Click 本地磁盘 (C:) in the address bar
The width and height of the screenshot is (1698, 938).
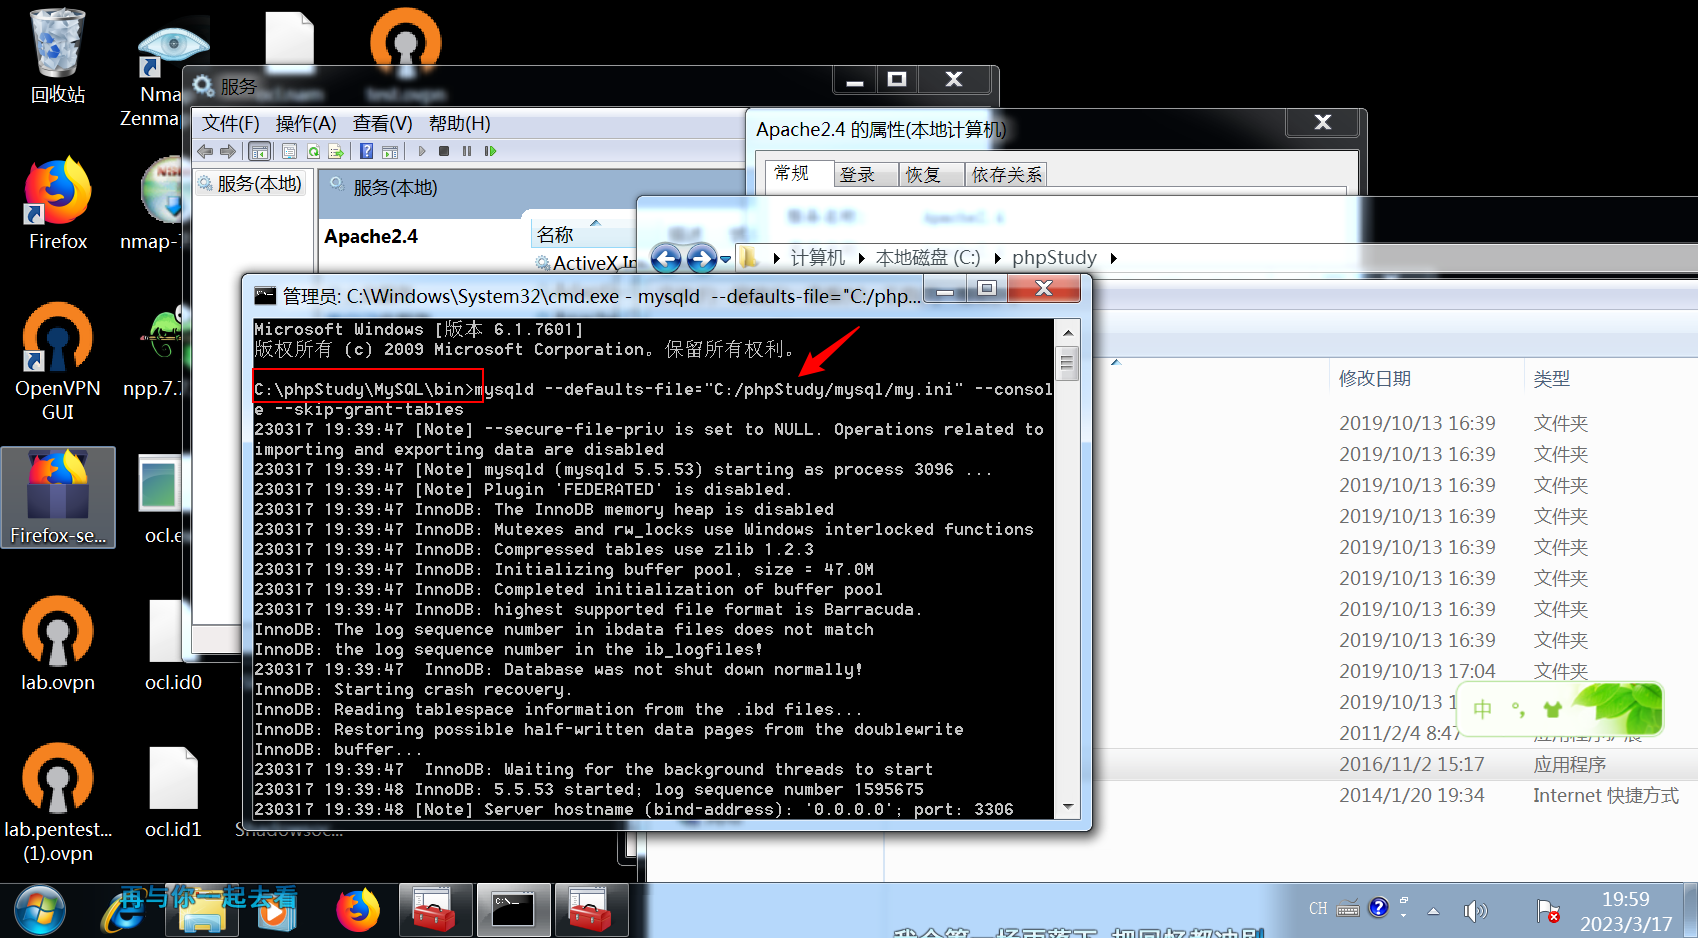928,258
